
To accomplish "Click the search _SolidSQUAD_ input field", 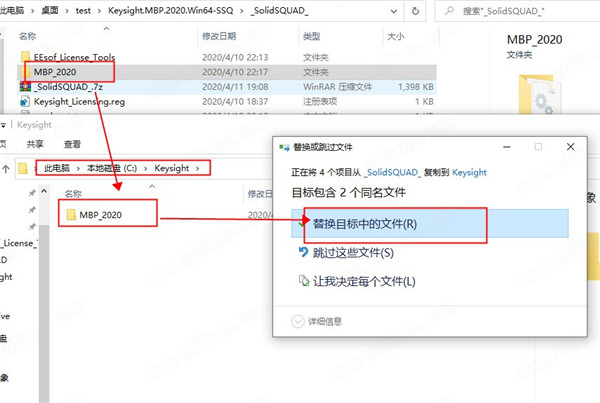I will click(518, 11).
